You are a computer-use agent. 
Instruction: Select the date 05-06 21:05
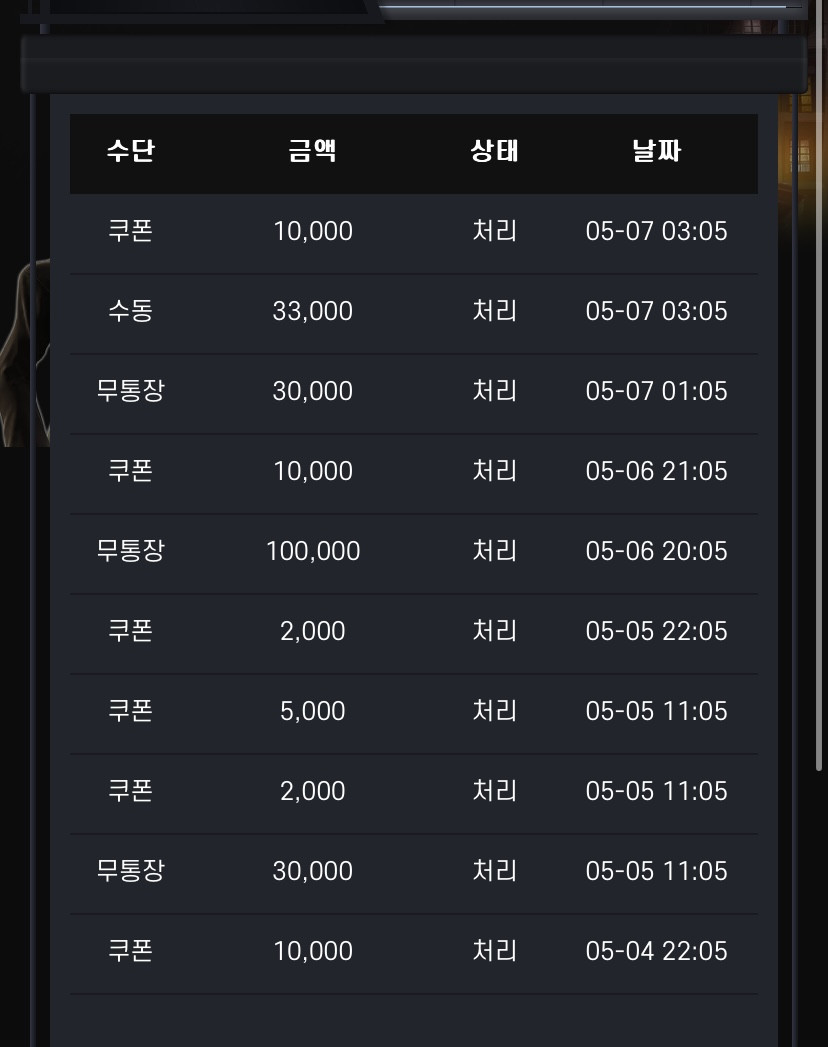coord(656,471)
